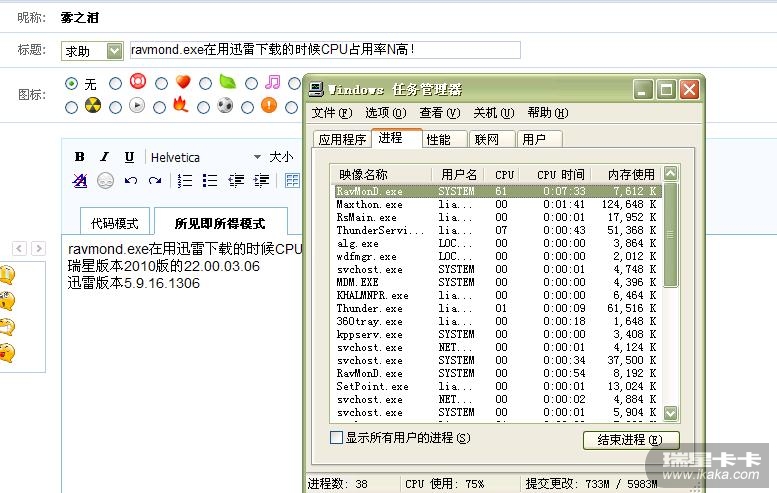Switch to the 用户 tab
The image size is (777, 493).
[x=539, y=139]
